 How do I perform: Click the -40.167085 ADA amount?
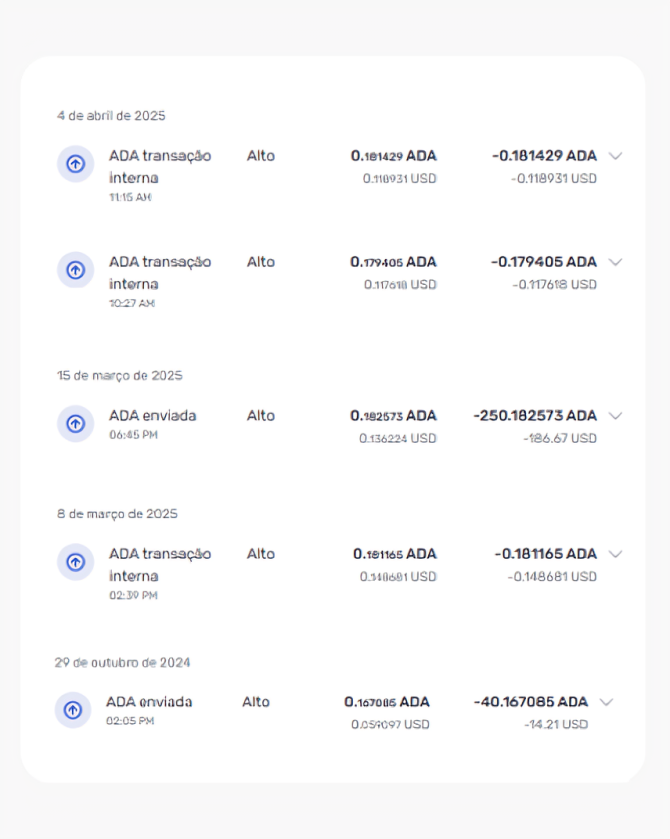(x=530, y=702)
